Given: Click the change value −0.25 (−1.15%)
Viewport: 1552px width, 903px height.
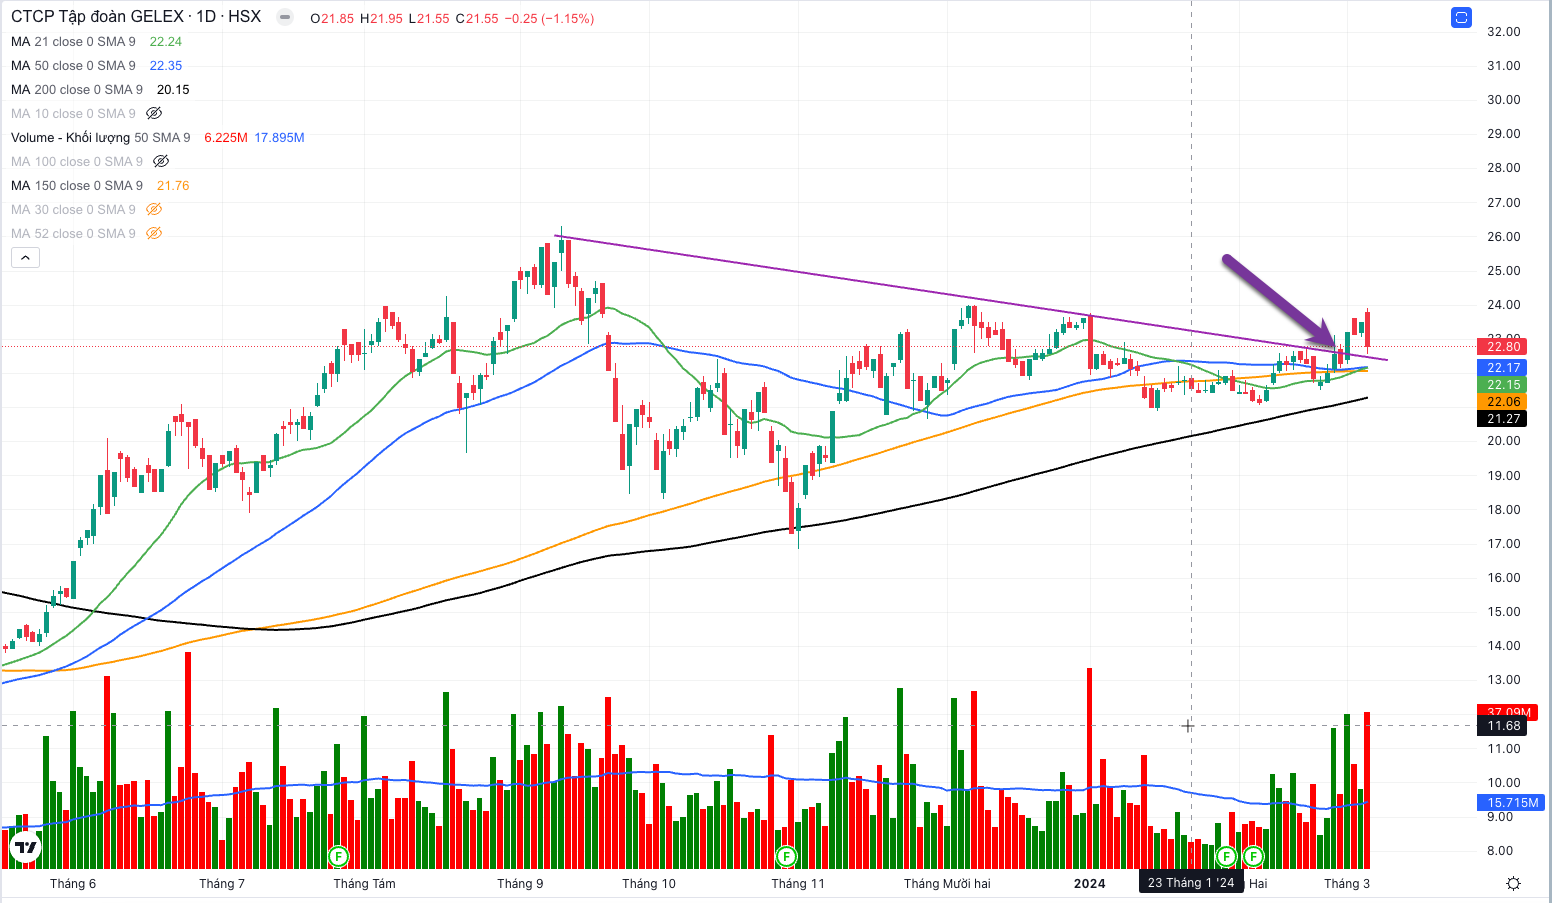Looking at the screenshot, I should point(549,18).
